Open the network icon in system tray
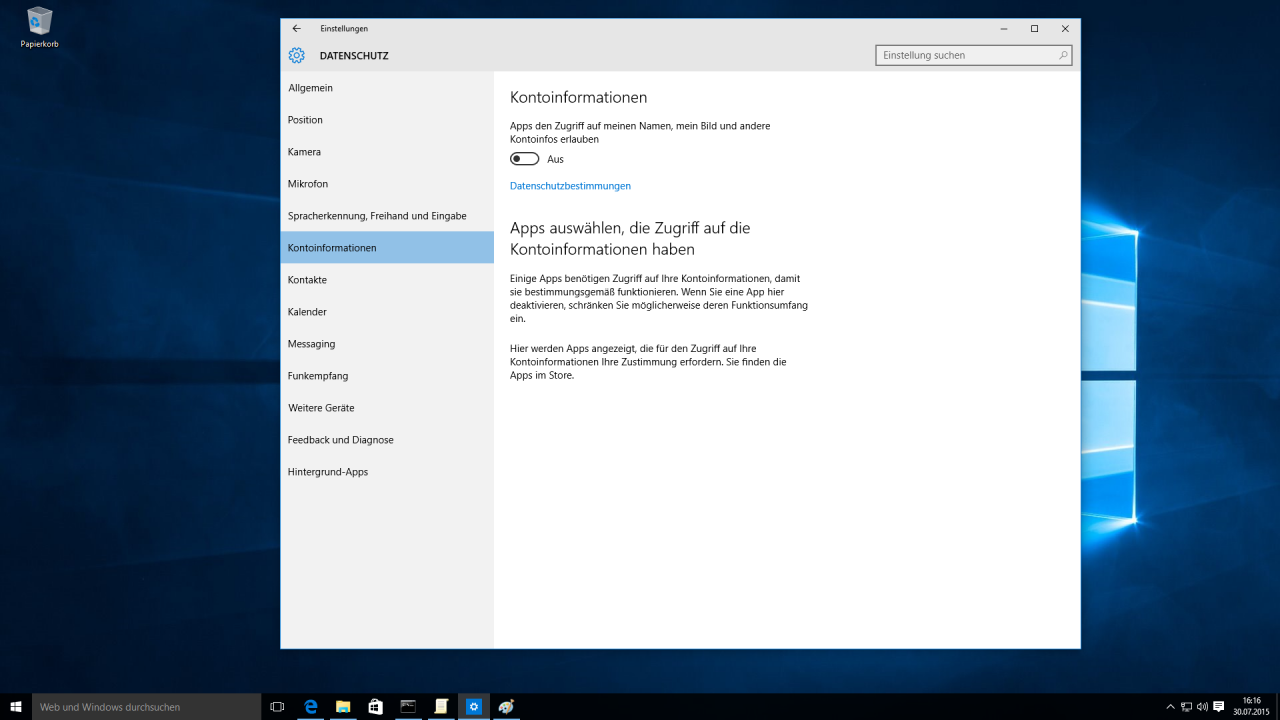 [1186, 707]
